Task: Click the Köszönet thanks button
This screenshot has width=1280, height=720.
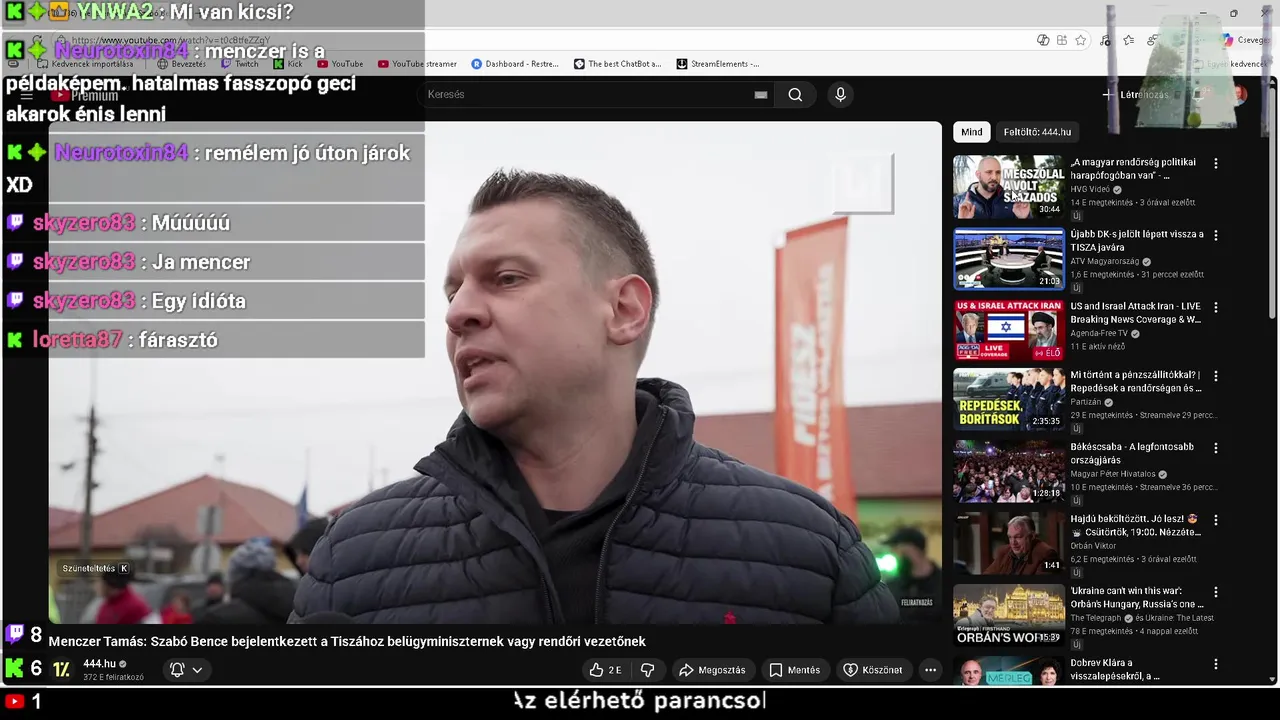Action: [872, 670]
